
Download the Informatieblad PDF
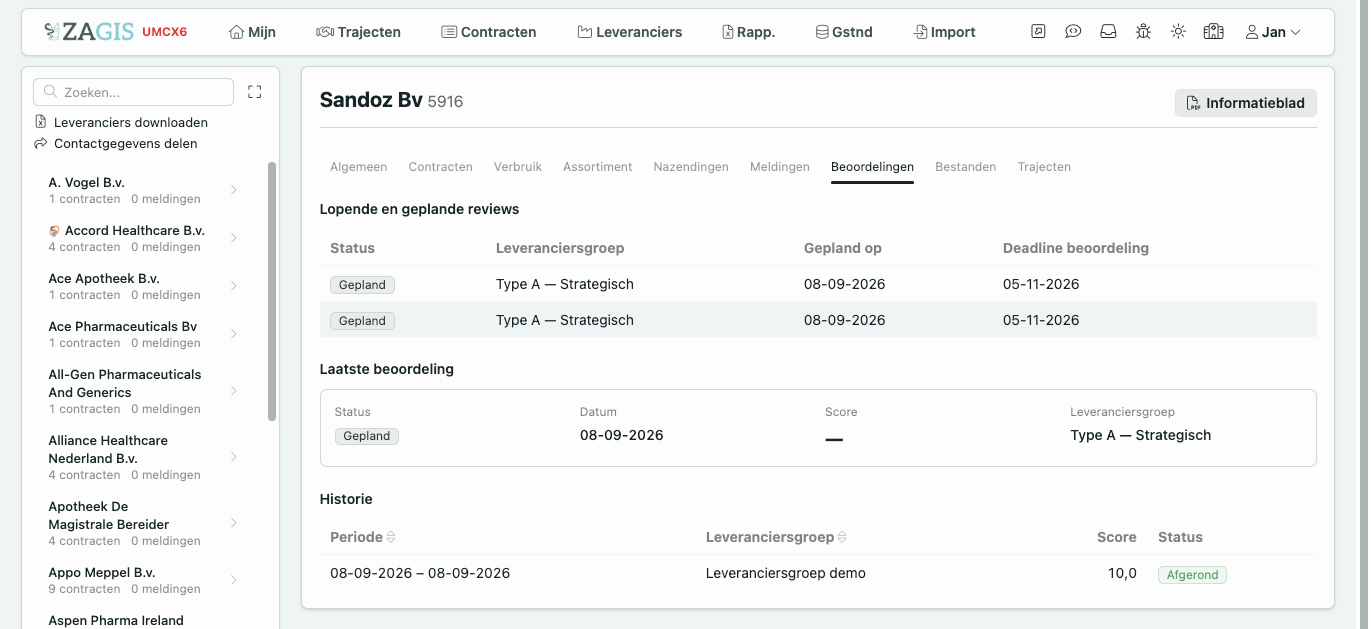click(1245, 103)
